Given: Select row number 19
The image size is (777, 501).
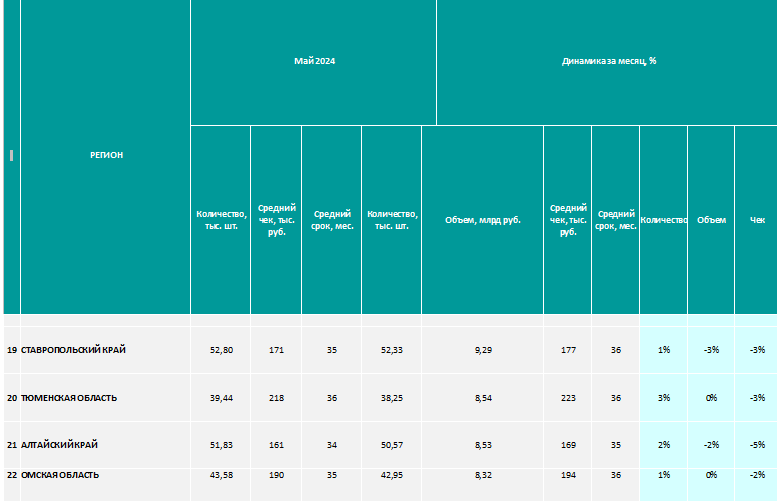Looking at the screenshot, I should pyautogui.click(x=12, y=350).
